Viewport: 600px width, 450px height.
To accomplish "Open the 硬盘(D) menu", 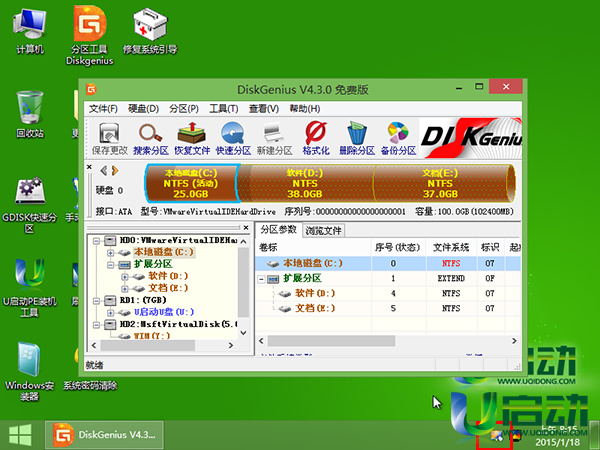I will coord(143,109).
